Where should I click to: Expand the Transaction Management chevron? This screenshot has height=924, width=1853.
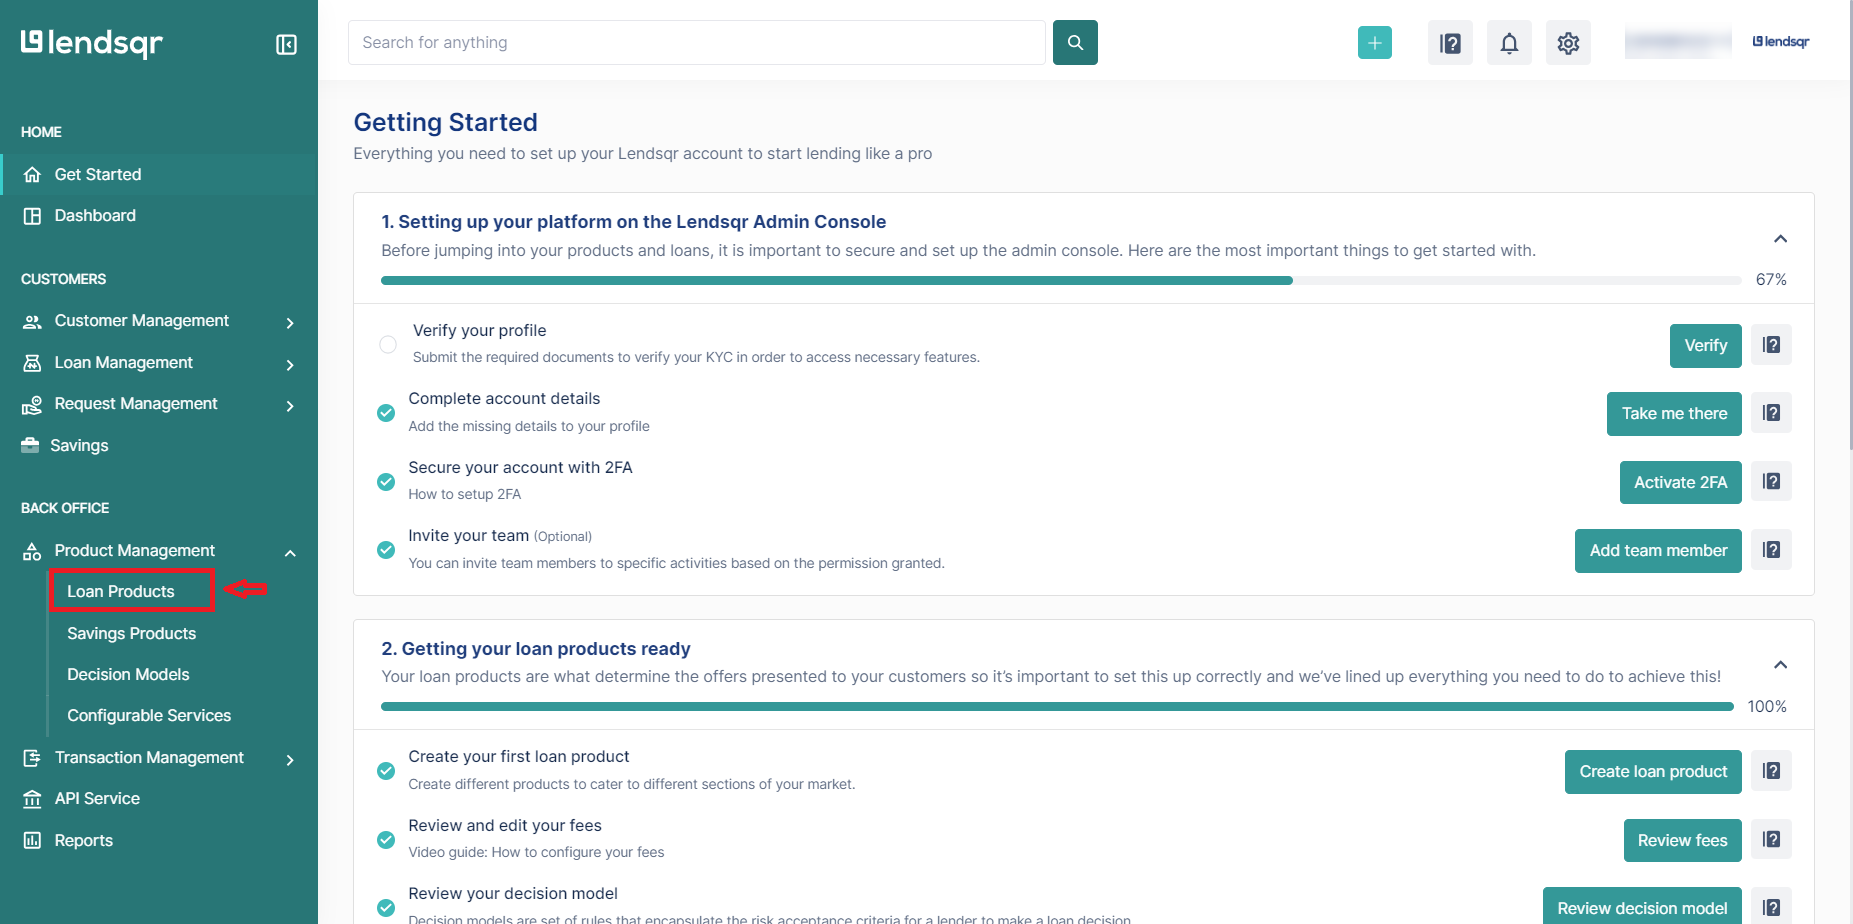(x=290, y=760)
